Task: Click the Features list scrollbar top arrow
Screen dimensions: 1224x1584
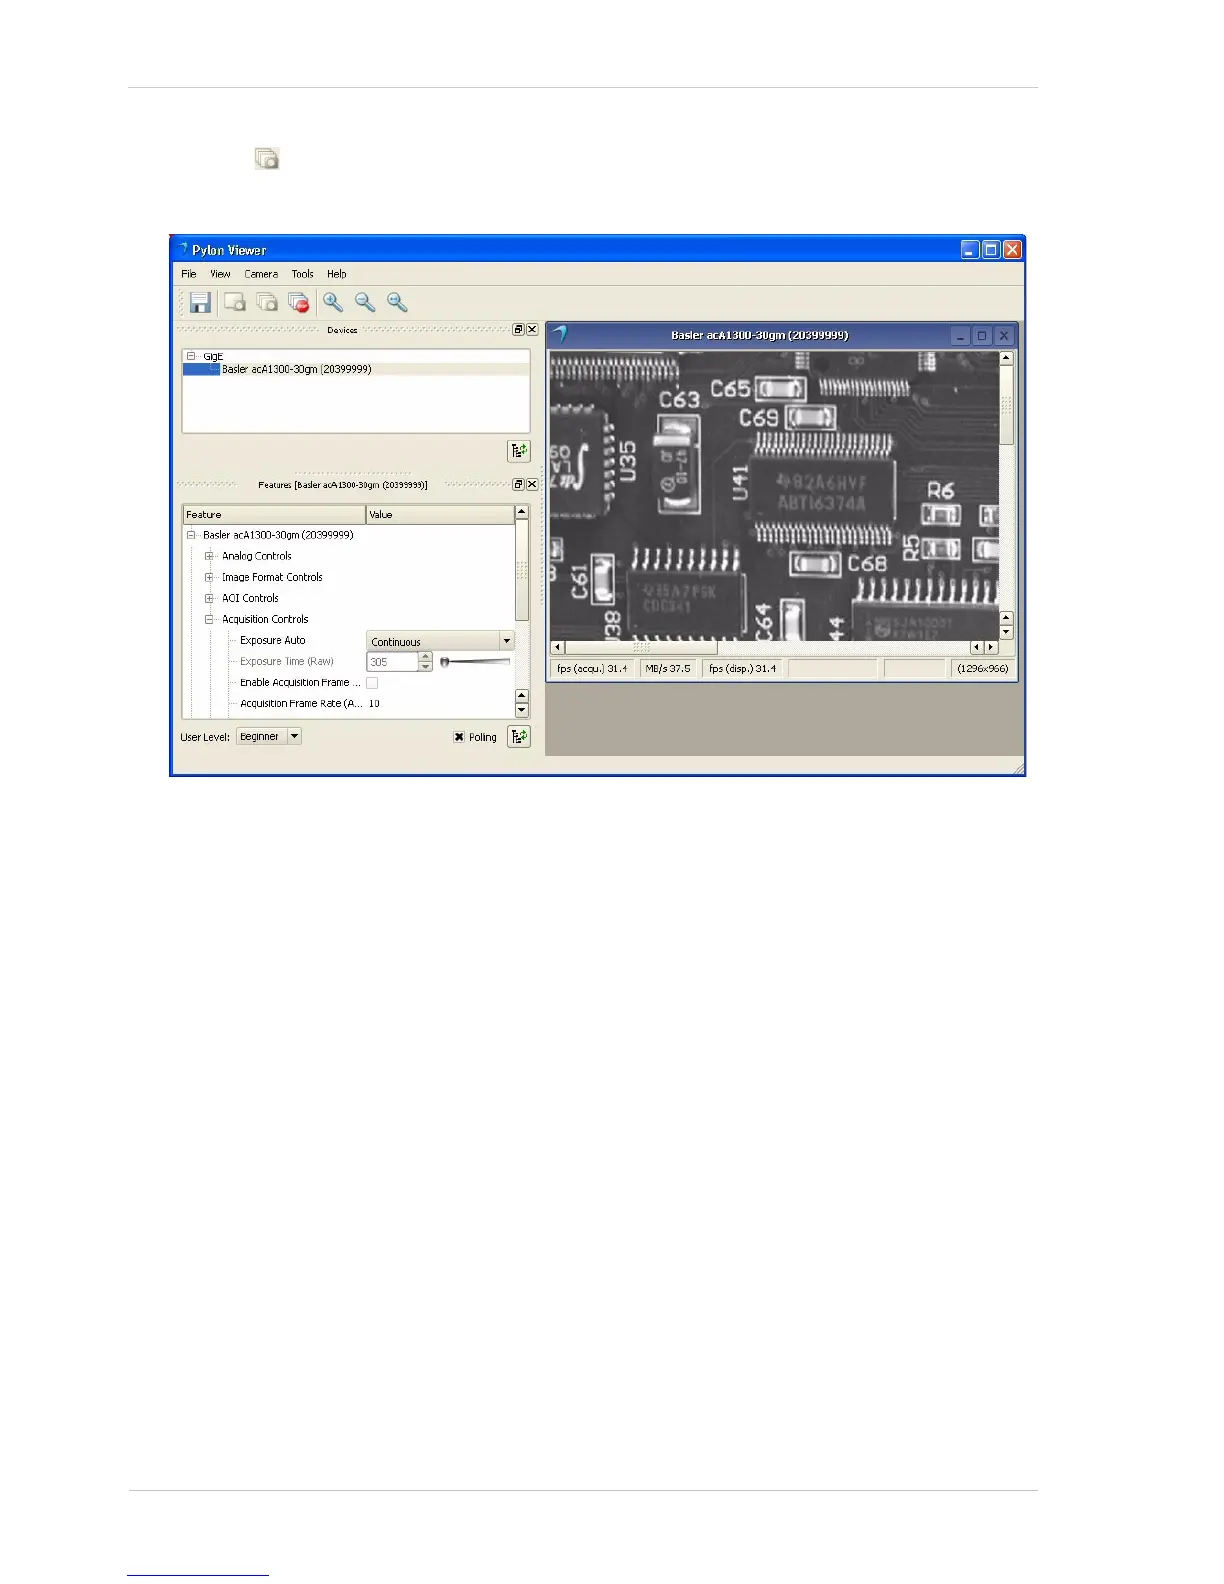Action: point(522,512)
